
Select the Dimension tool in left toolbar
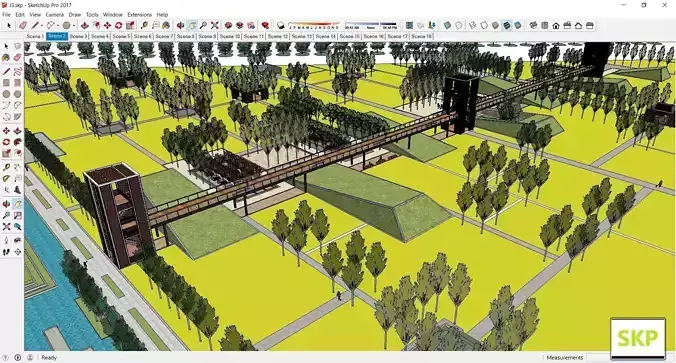17,167
